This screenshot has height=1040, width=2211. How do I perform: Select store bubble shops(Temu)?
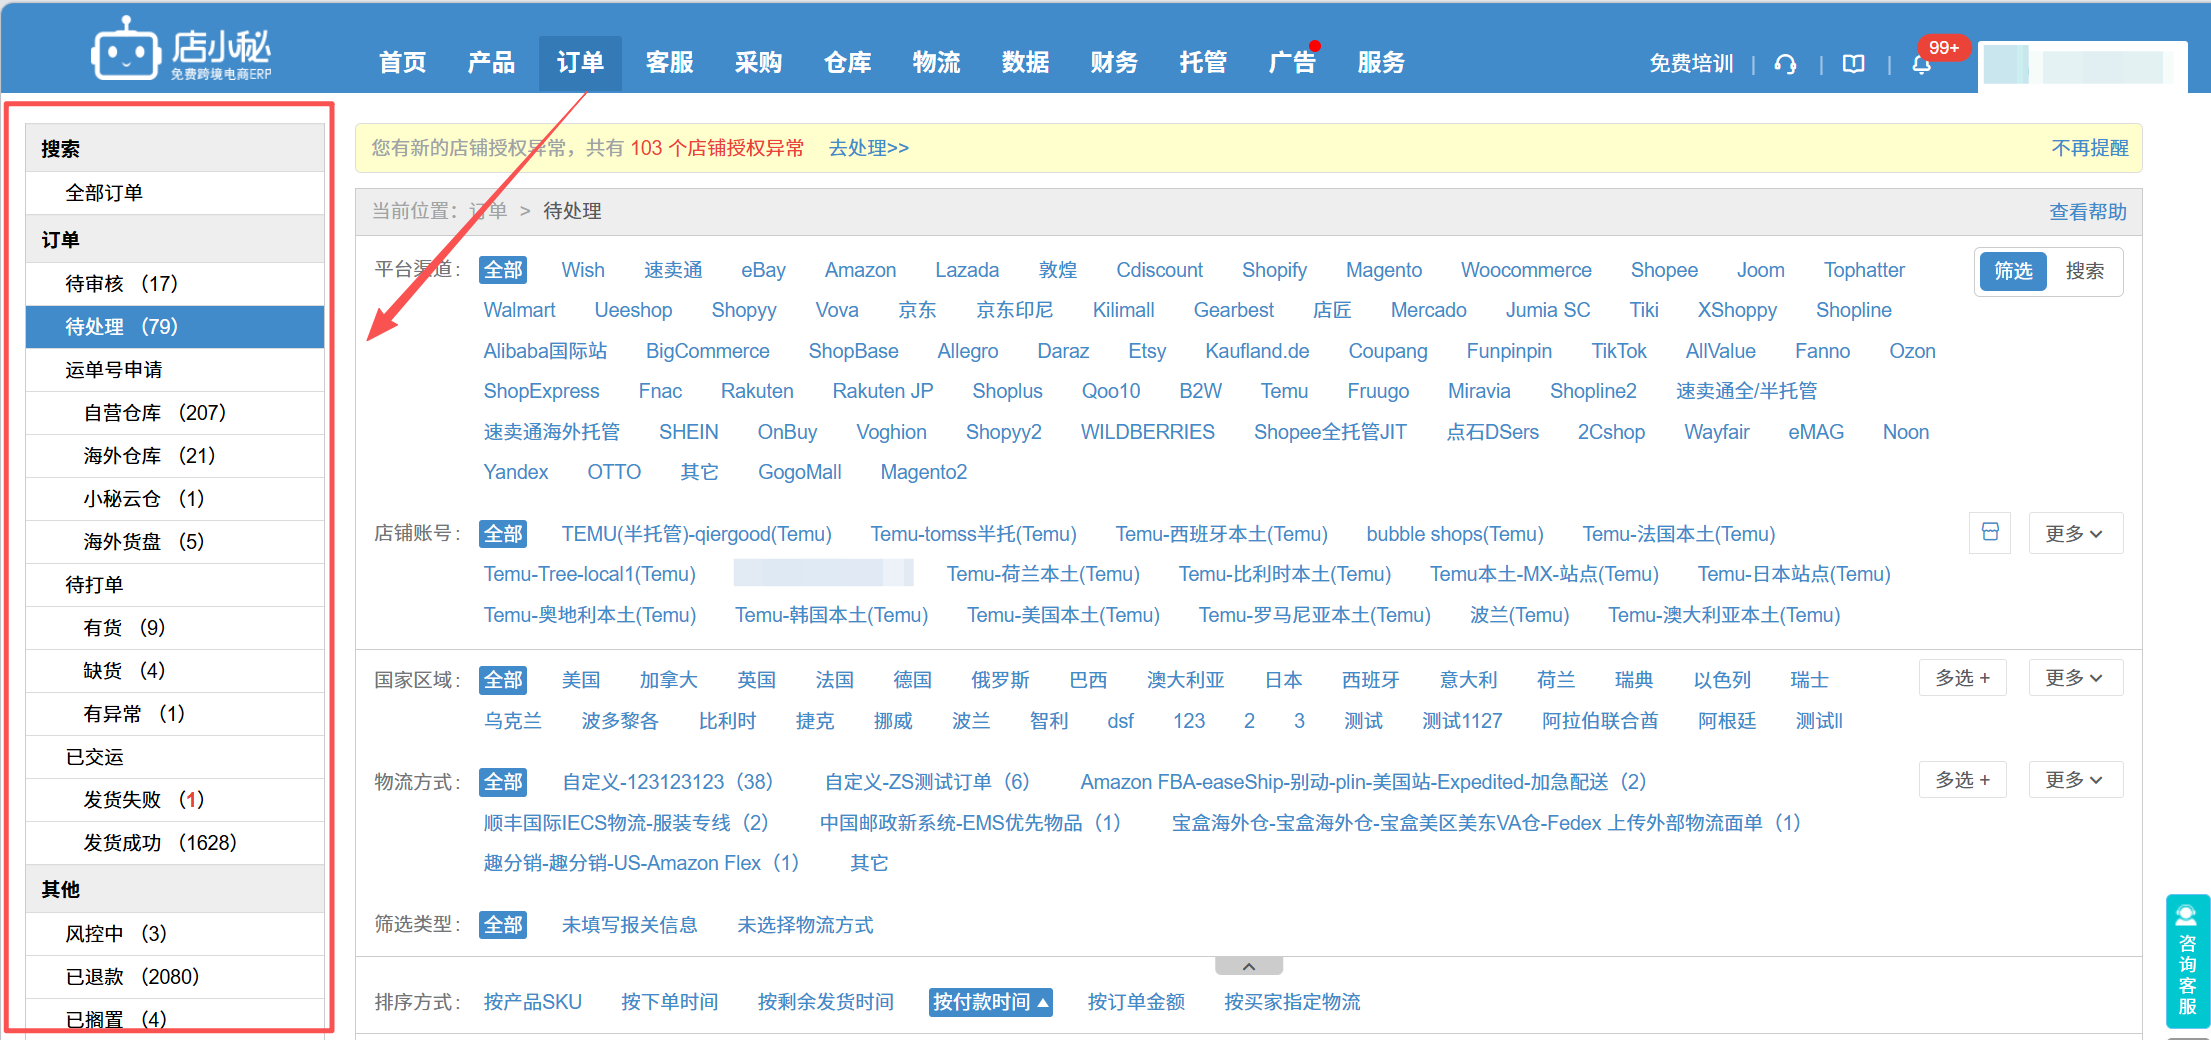tap(1455, 534)
